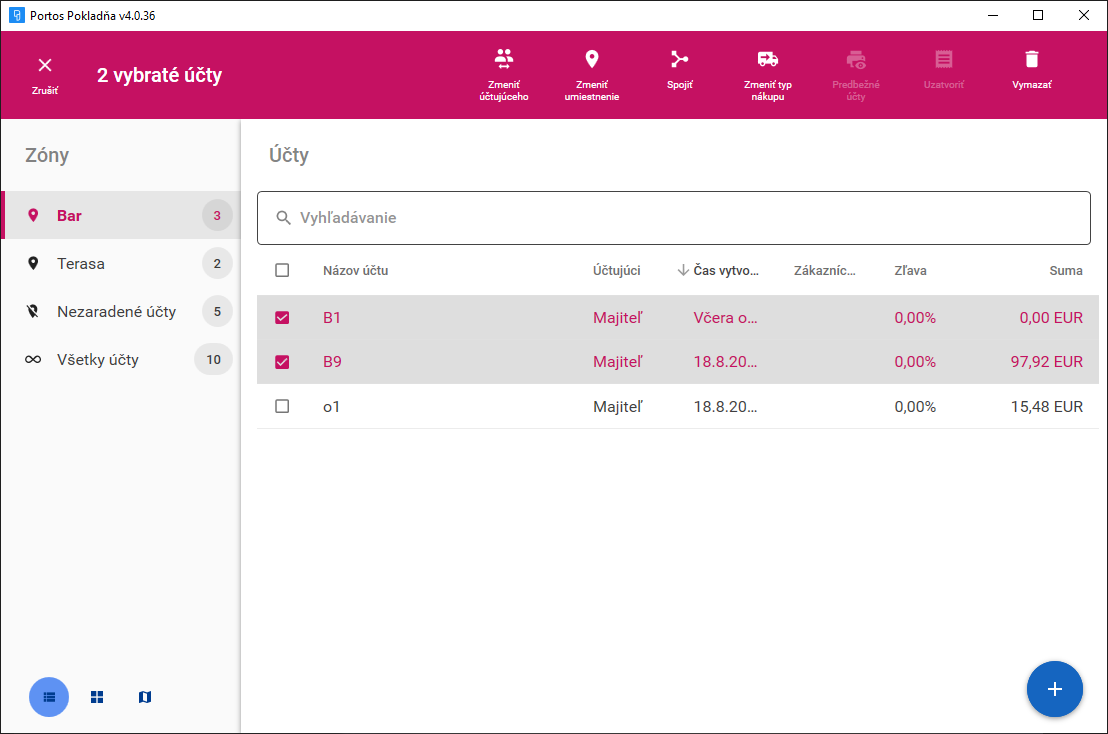Tick the o1 account checkbox

pyautogui.click(x=282, y=406)
